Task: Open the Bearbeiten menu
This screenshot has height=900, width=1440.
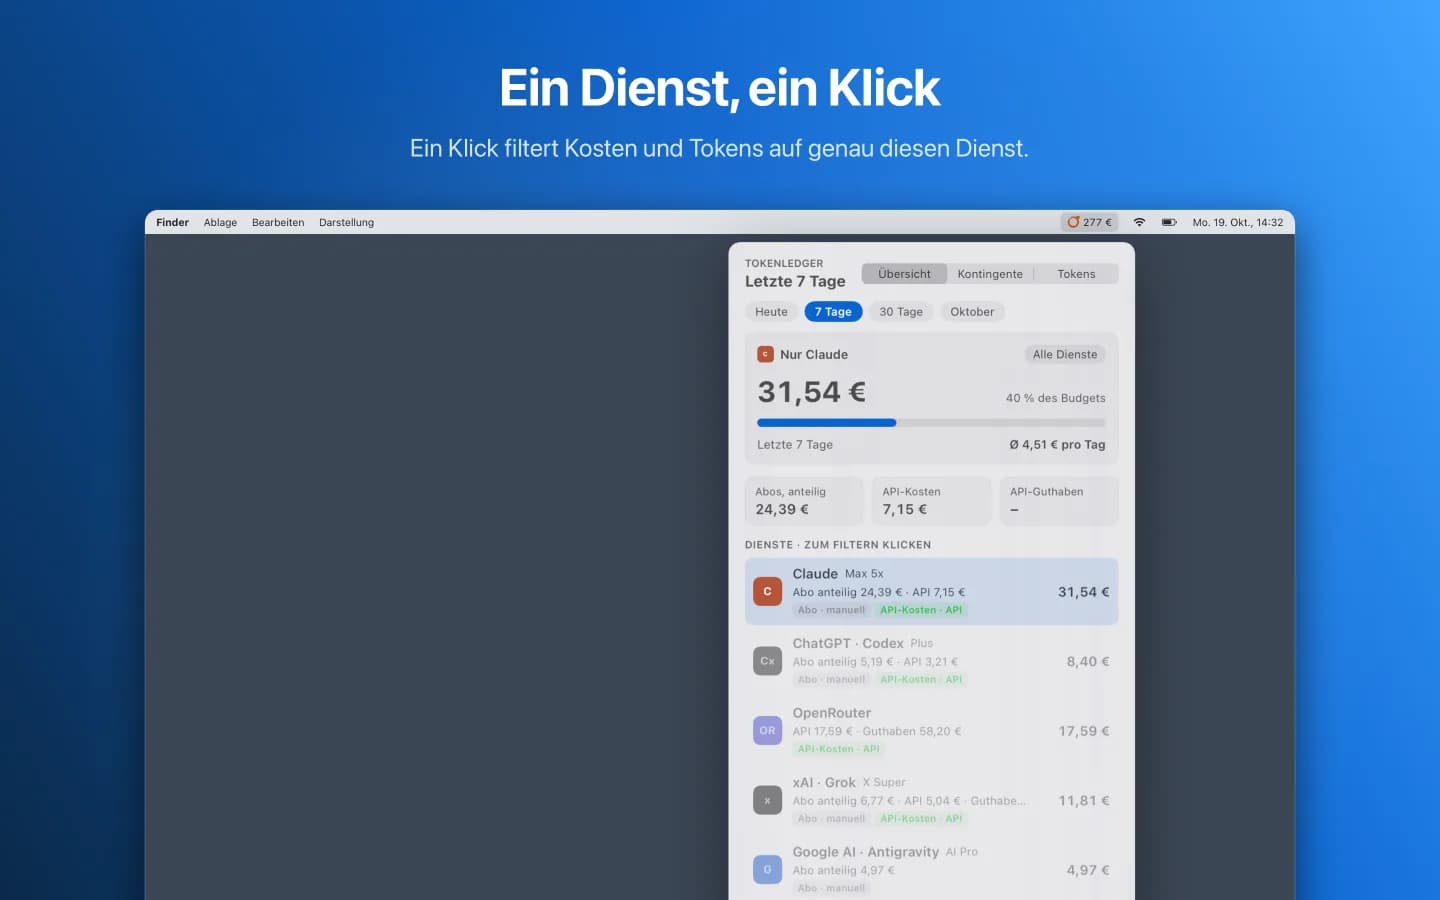Action: coord(278,222)
